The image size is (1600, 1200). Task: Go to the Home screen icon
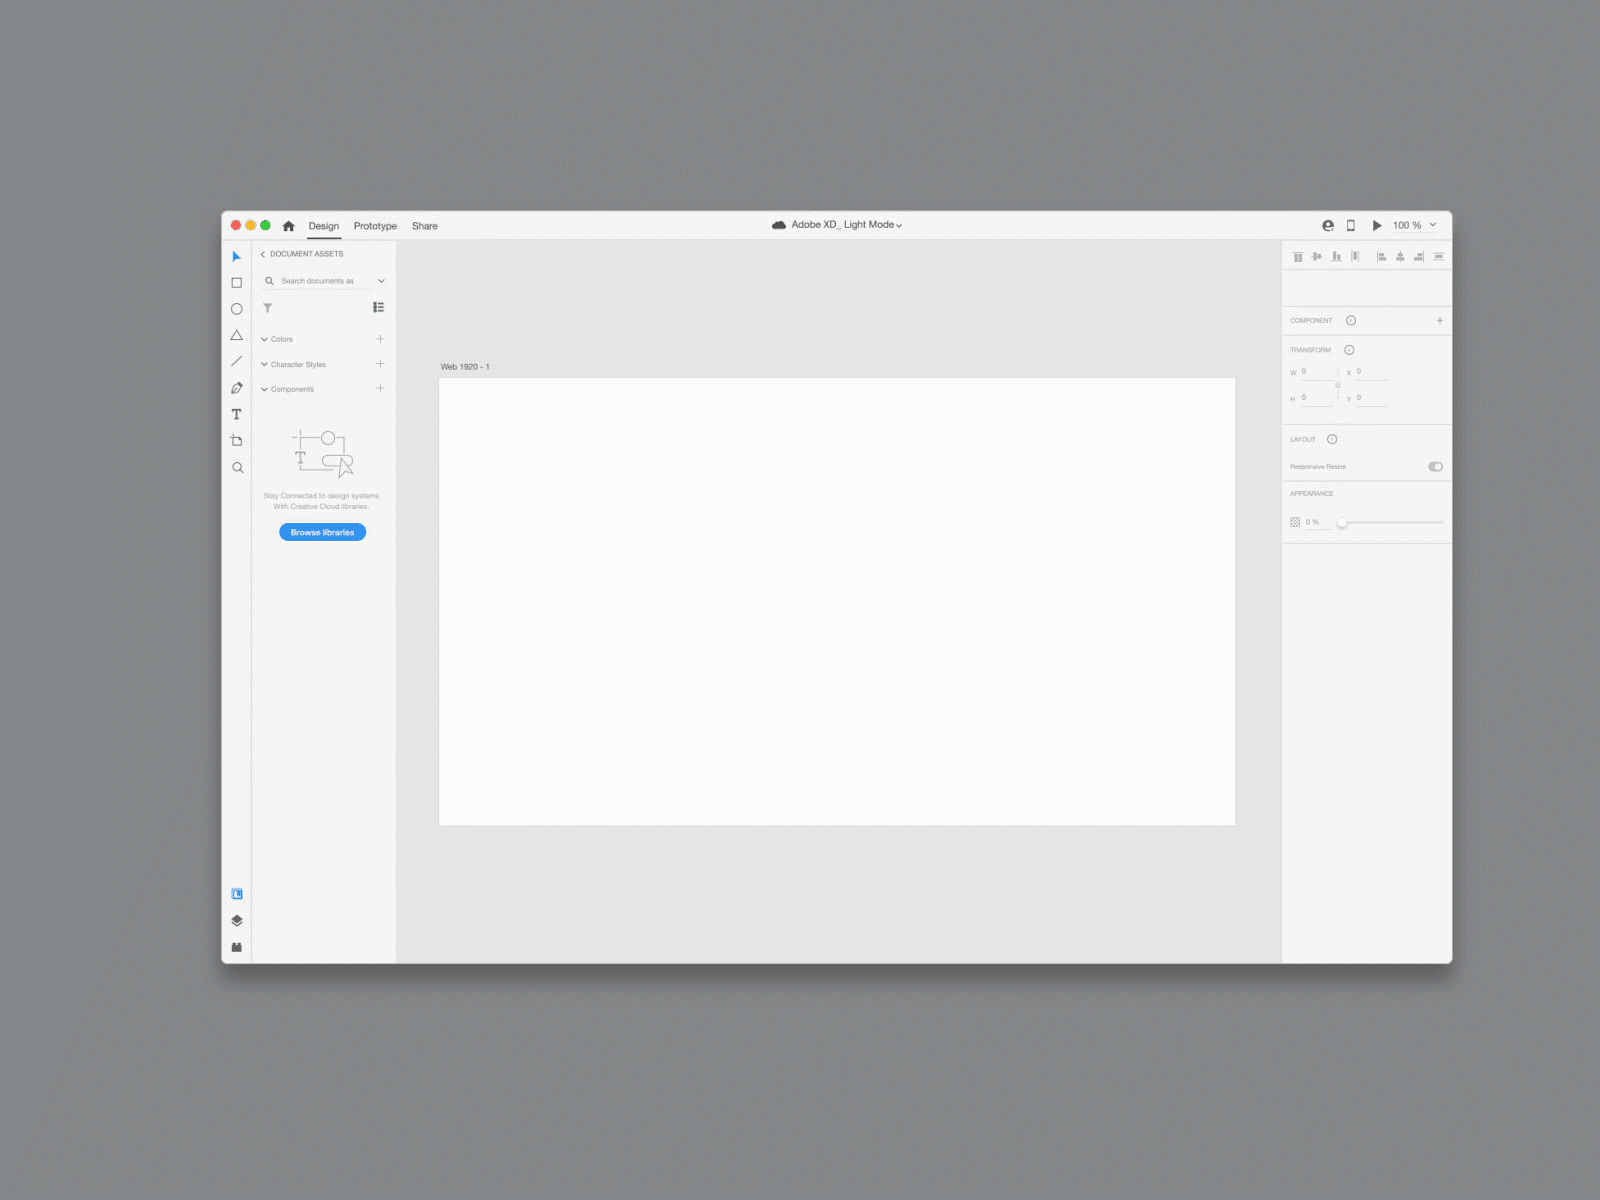(x=289, y=226)
